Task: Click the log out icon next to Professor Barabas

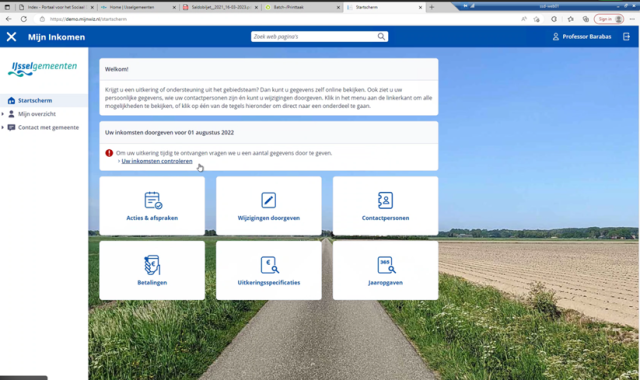Action: point(627,37)
